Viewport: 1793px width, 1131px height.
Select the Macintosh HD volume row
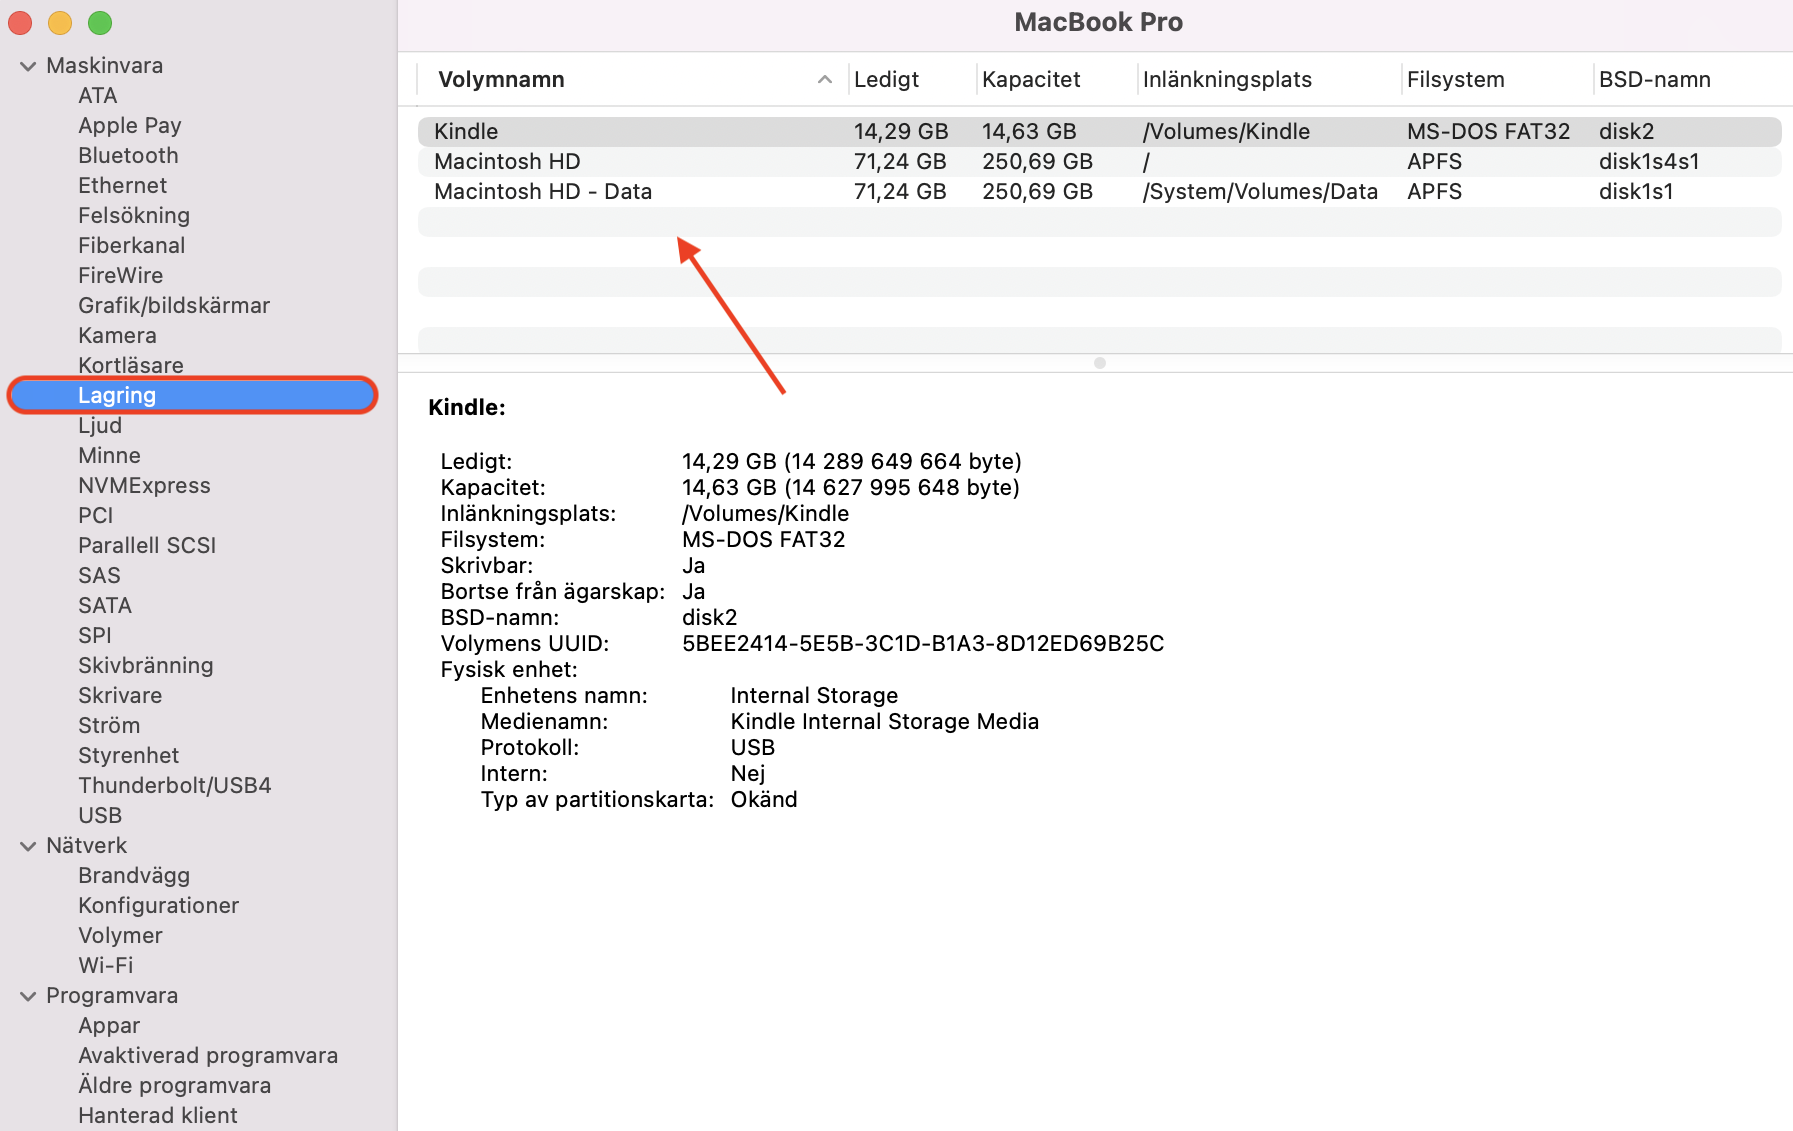tap(1099, 162)
